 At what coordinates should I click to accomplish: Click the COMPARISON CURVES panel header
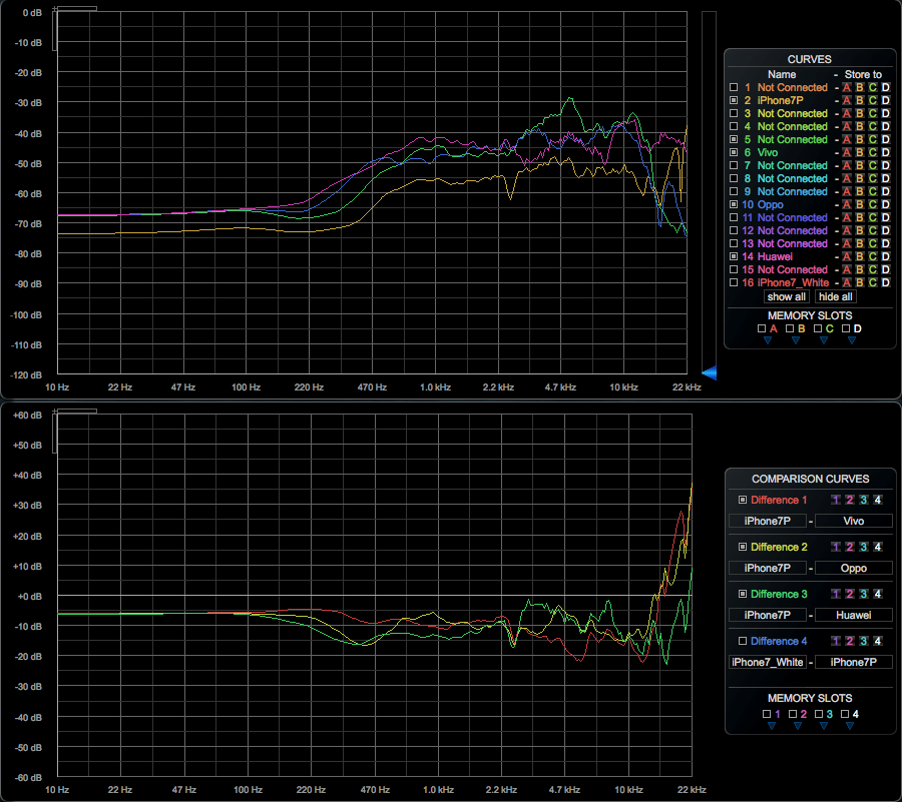click(810, 479)
